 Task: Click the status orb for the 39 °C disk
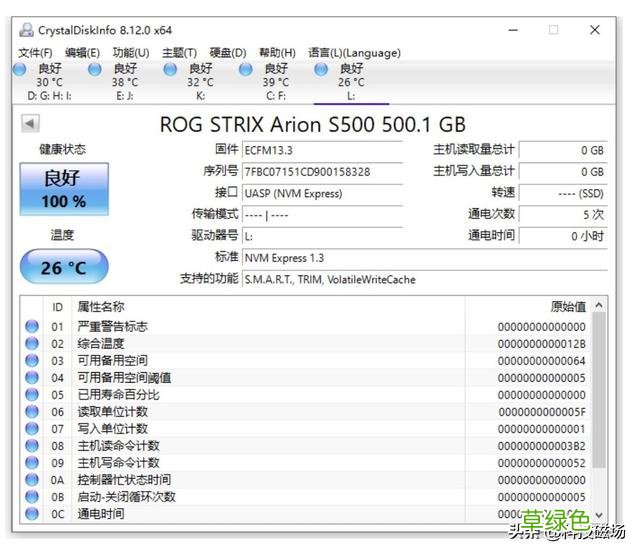click(x=245, y=69)
